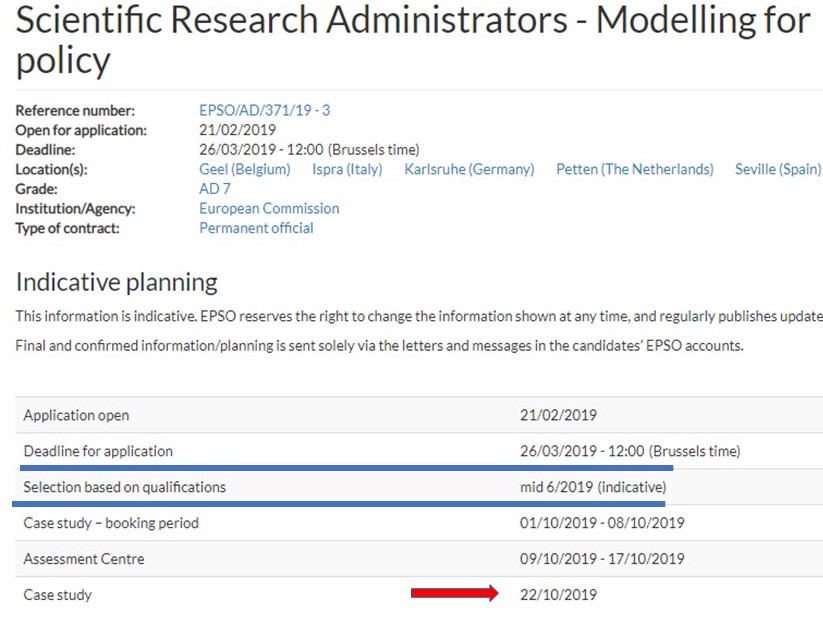Open the EPSO/AD/371/19 - 3 reference link

pyautogui.click(x=264, y=110)
